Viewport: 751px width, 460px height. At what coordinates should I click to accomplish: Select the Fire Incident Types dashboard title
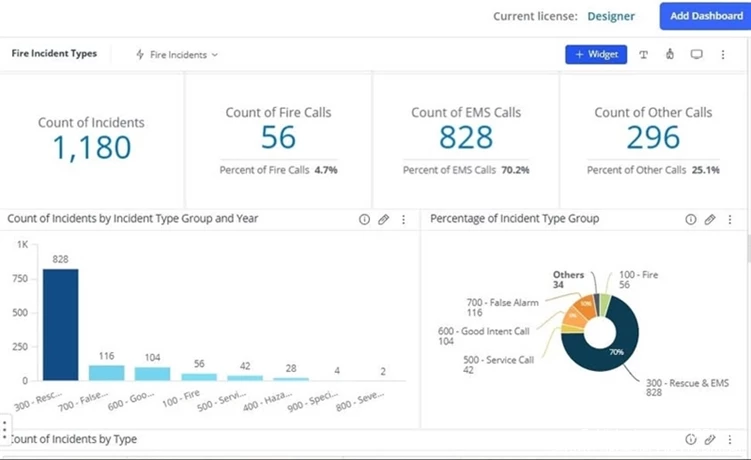54,54
